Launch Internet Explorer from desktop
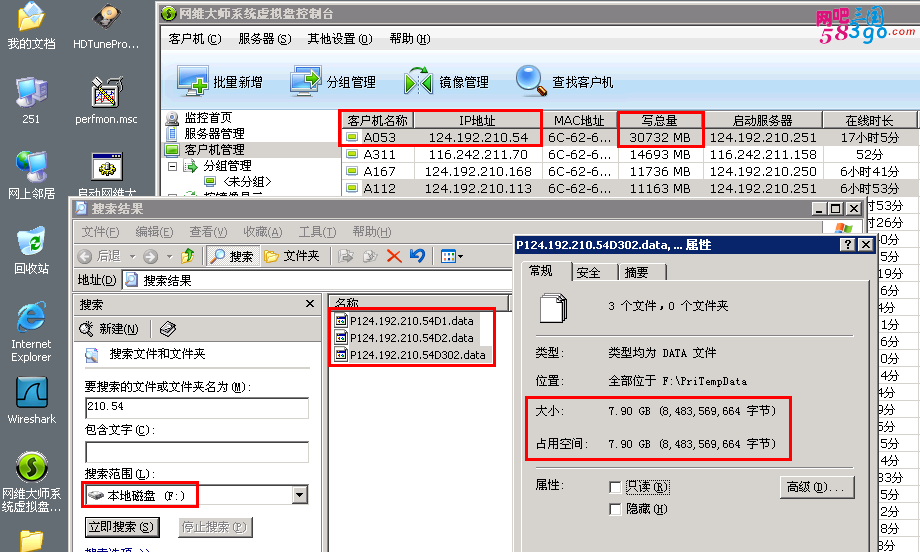 [x=31, y=331]
